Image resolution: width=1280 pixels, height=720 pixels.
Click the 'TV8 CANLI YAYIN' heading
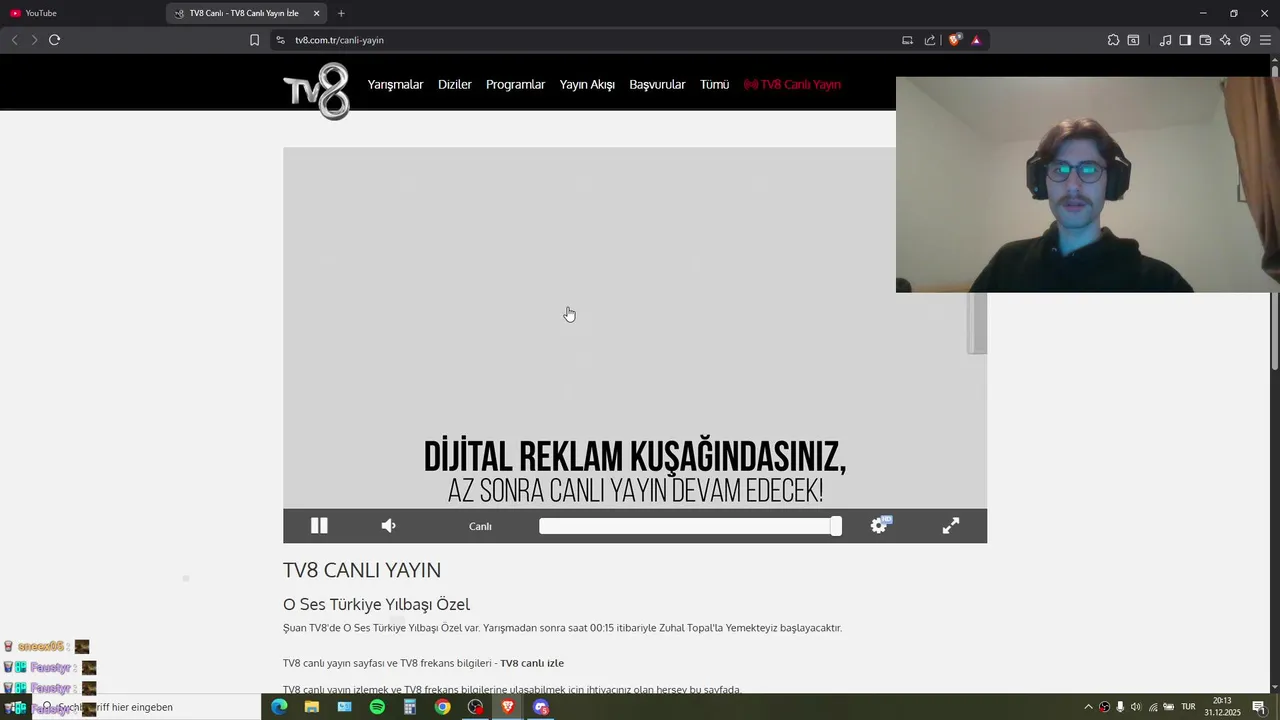pyautogui.click(x=362, y=570)
